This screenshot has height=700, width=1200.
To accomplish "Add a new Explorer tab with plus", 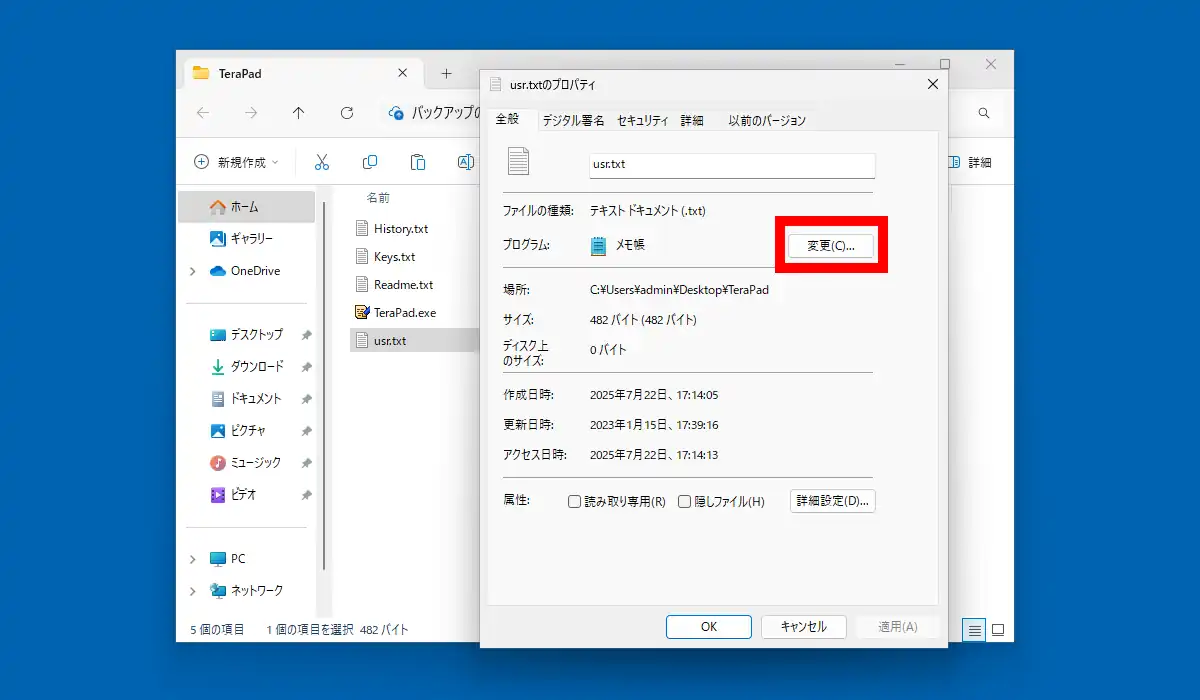I will [446, 73].
